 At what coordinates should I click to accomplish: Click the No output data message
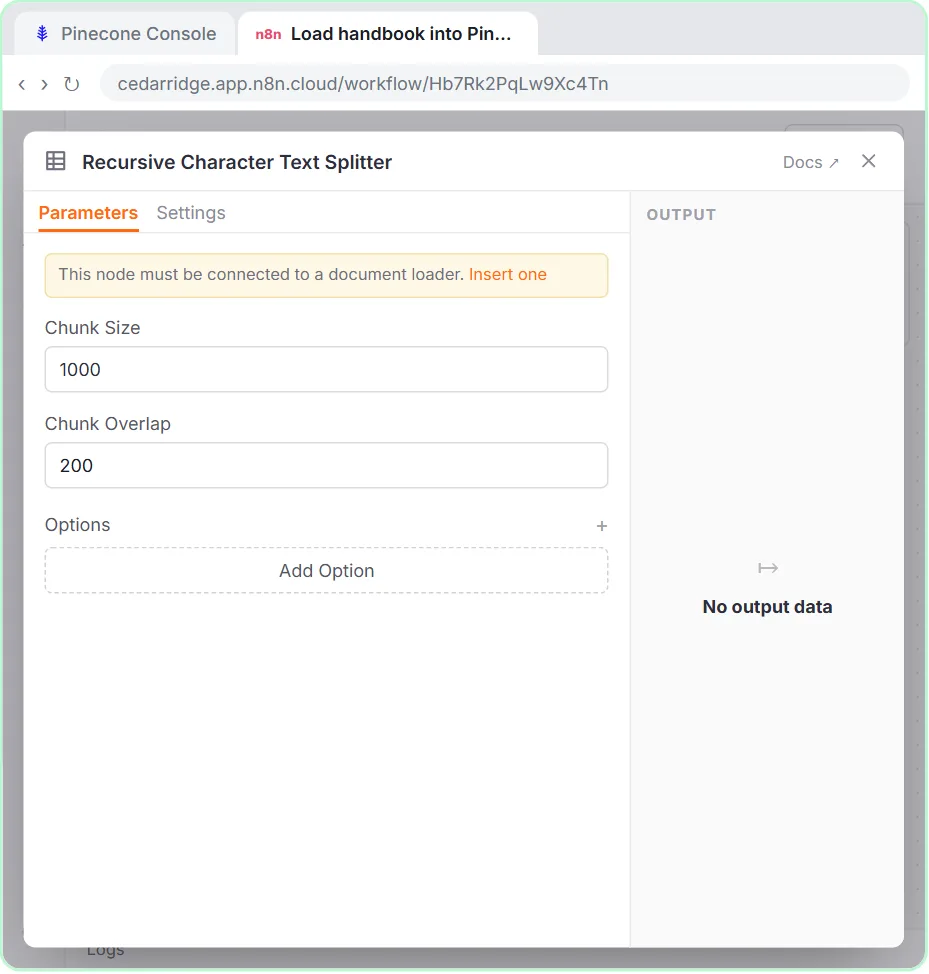tap(767, 607)
